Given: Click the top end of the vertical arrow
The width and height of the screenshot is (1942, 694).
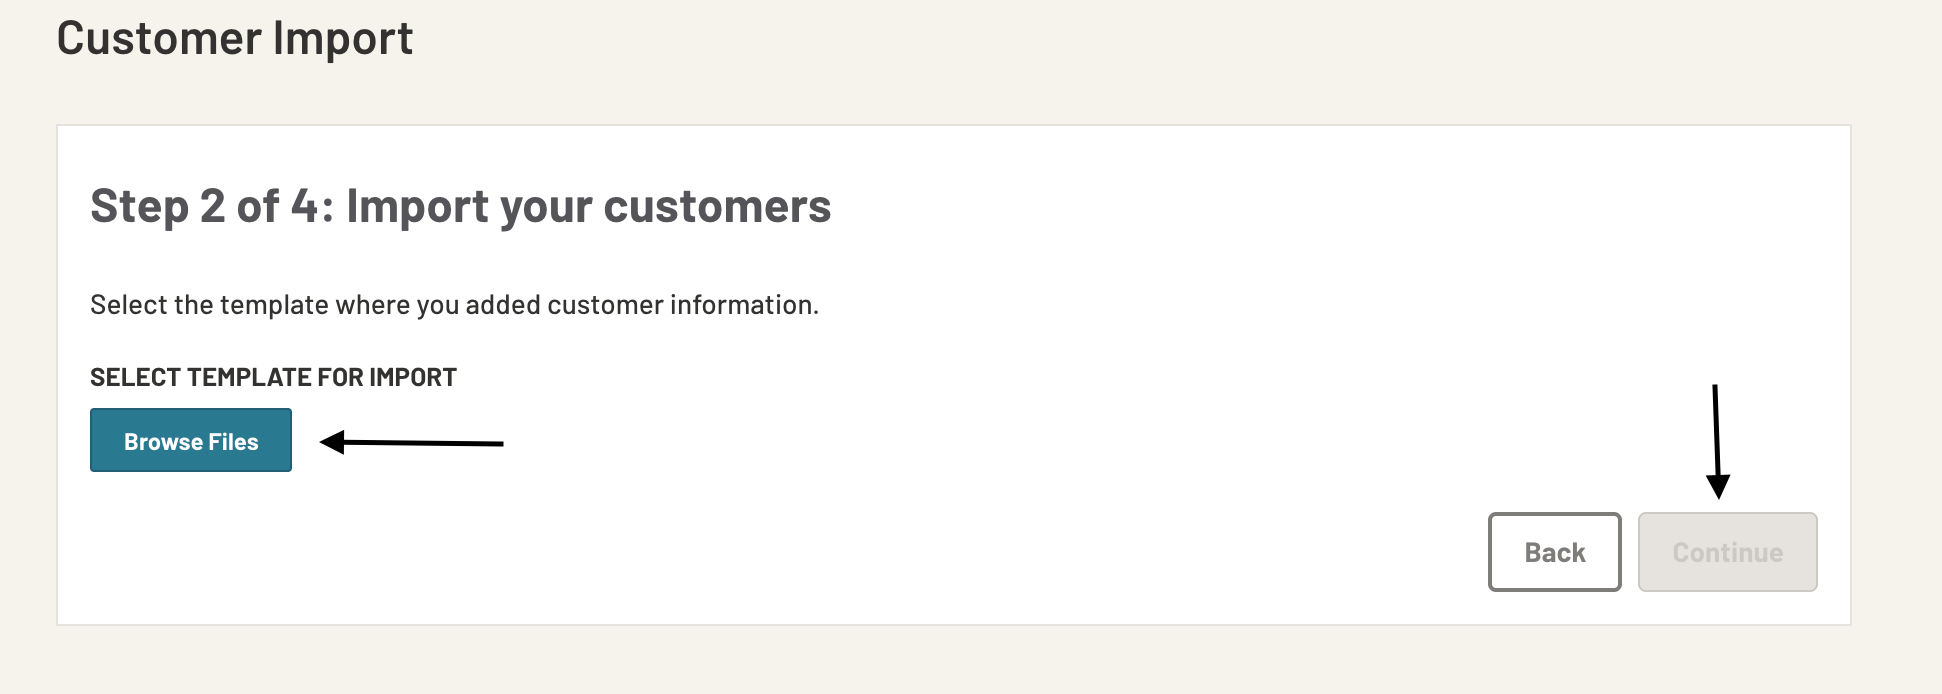Looking at the screenshot, I should point(1715,390).
